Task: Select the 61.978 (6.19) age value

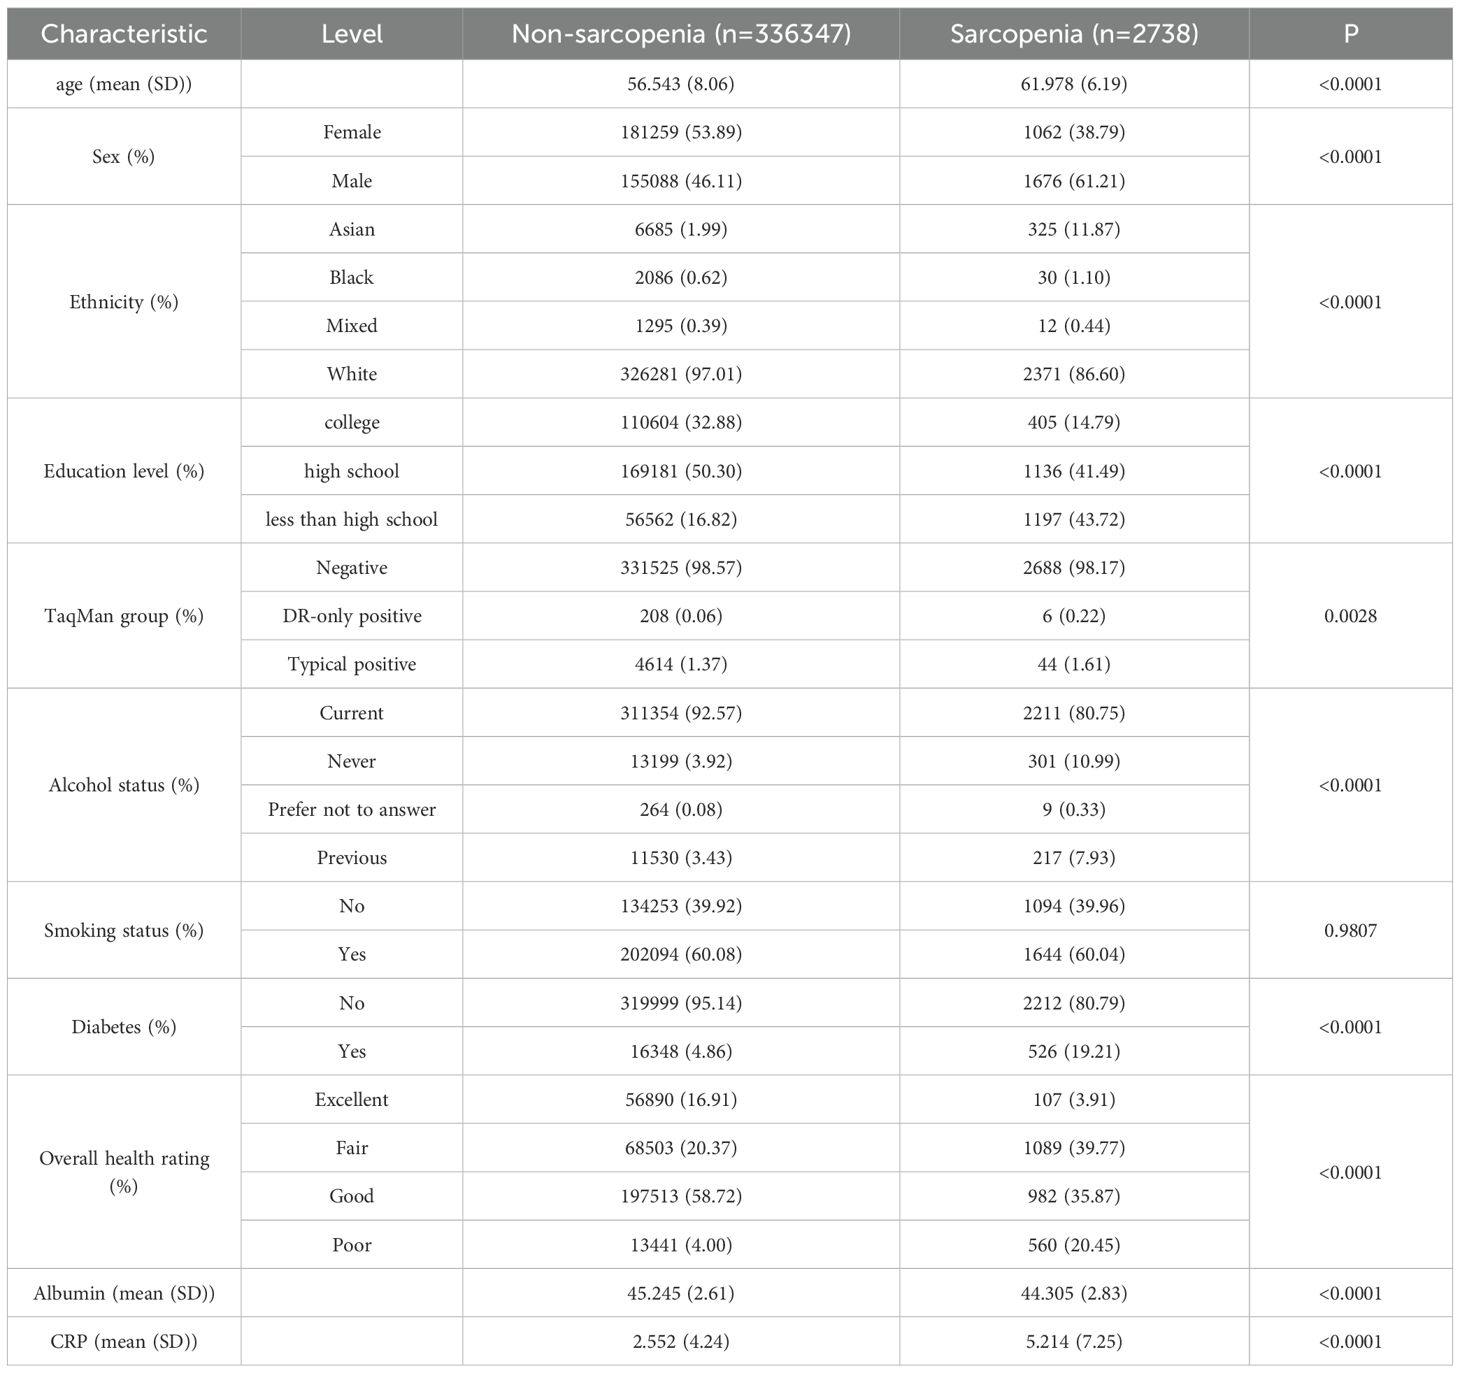Action: 1074,84
